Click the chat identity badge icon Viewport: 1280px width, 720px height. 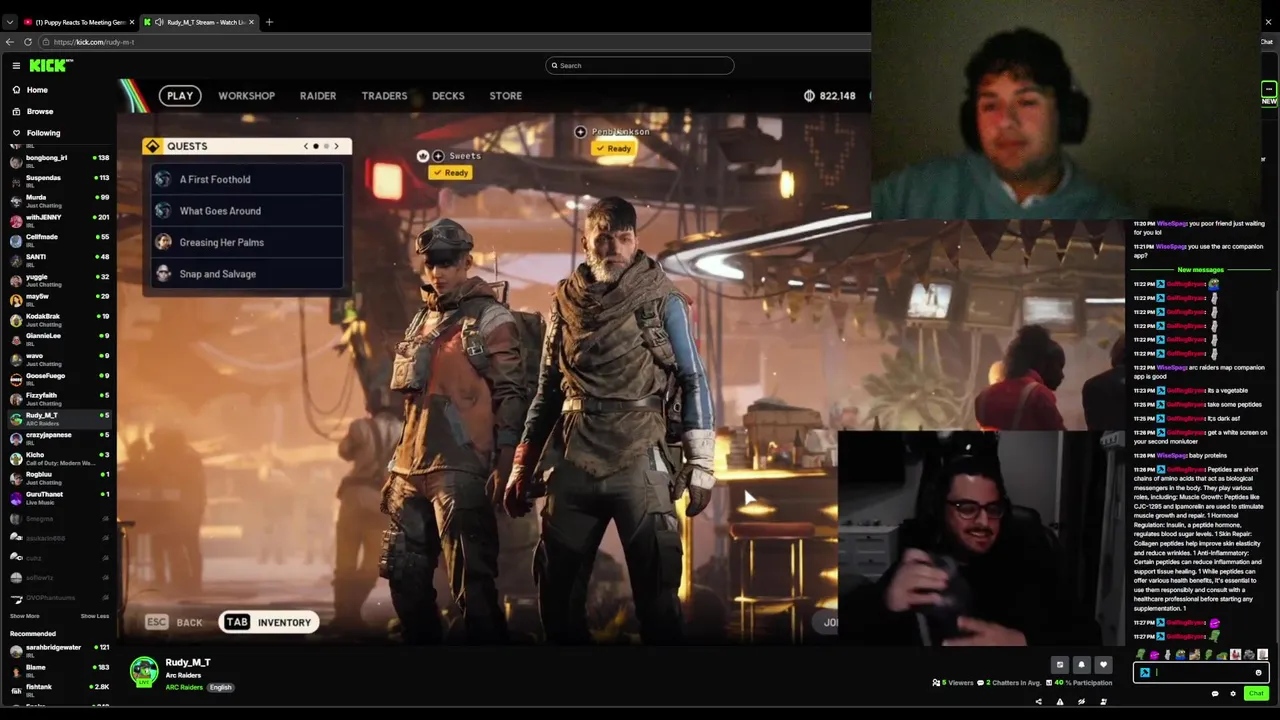[1145, 673]
